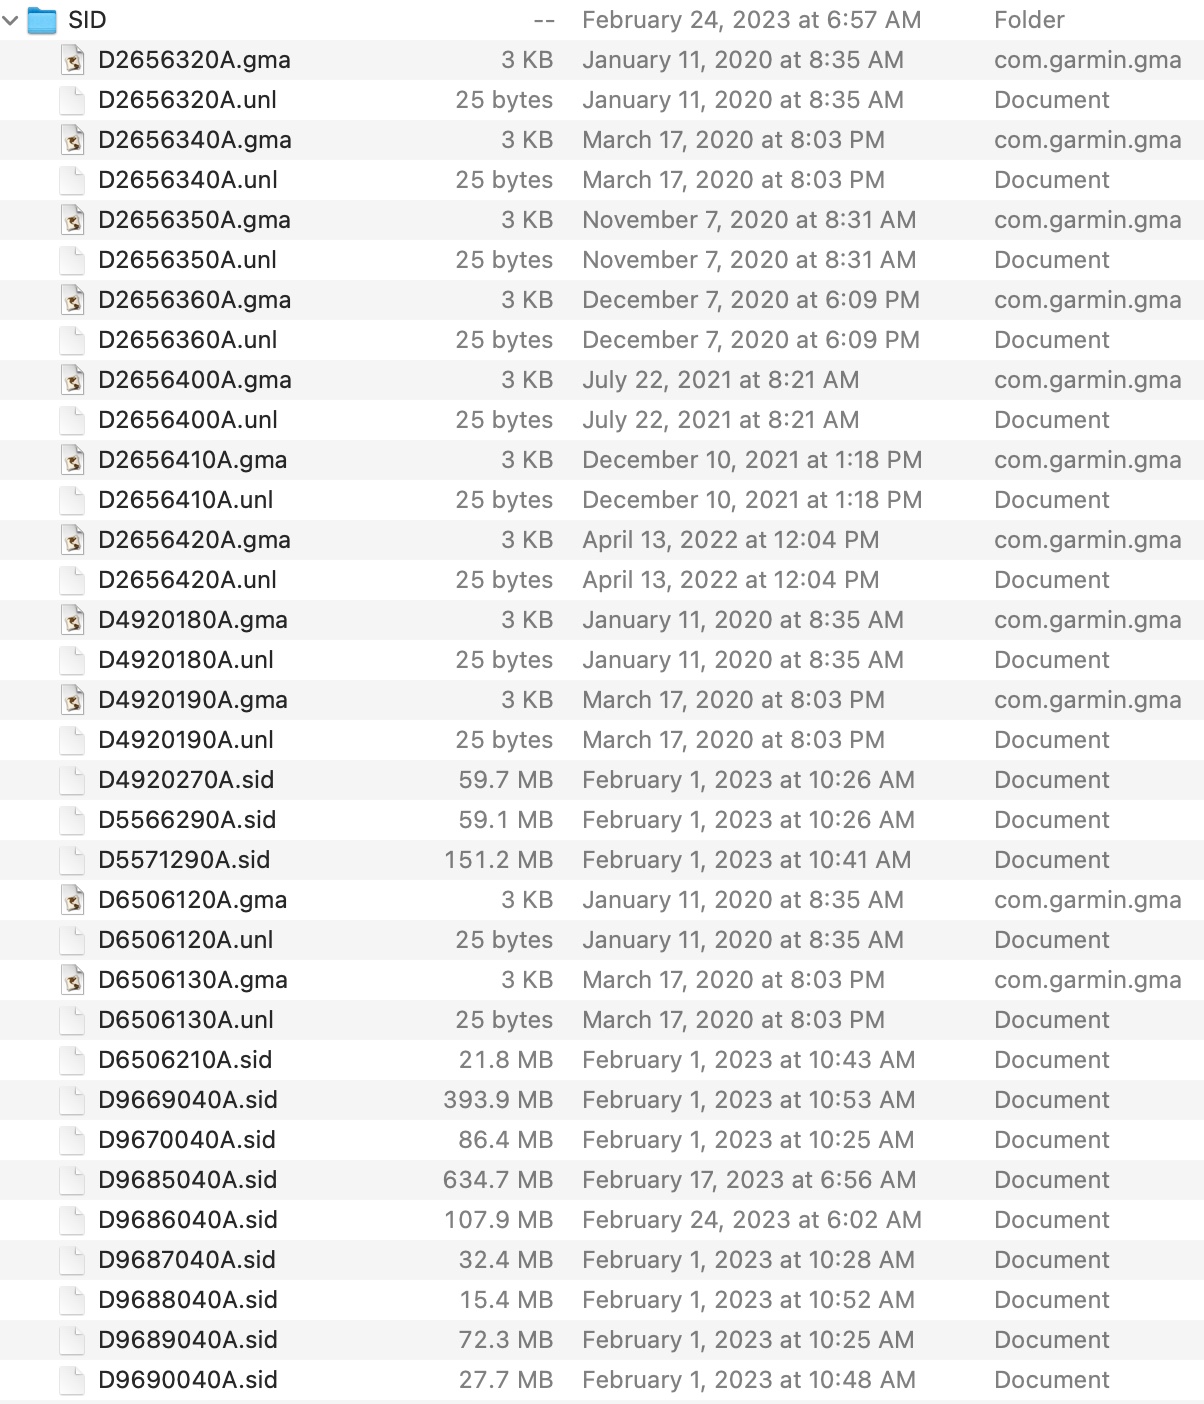1204x1404 pixels.
Task: Select file D9686040A.sid
Action: [602, 1220]
